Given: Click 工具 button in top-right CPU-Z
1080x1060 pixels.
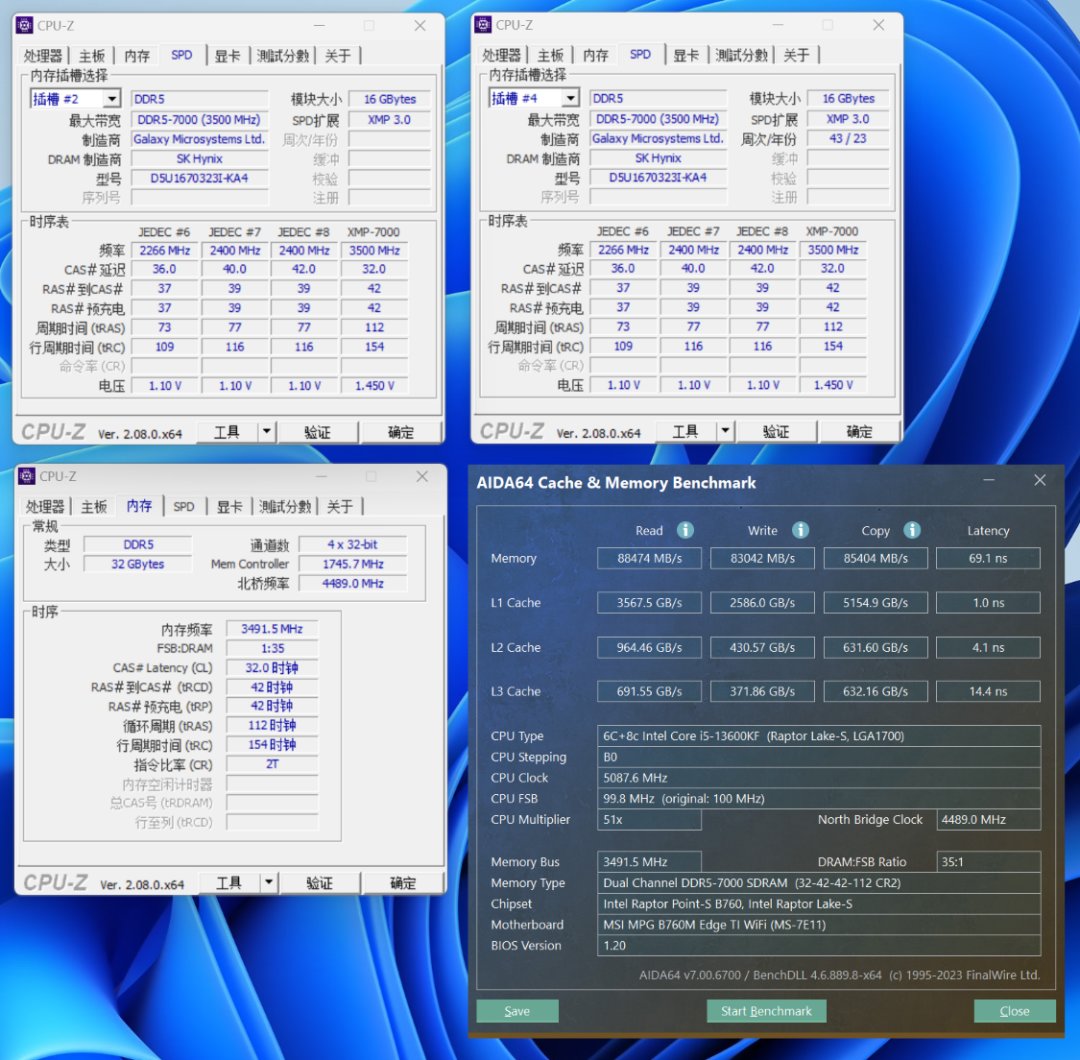Looking at the screenshot, I should coord(685,431).
